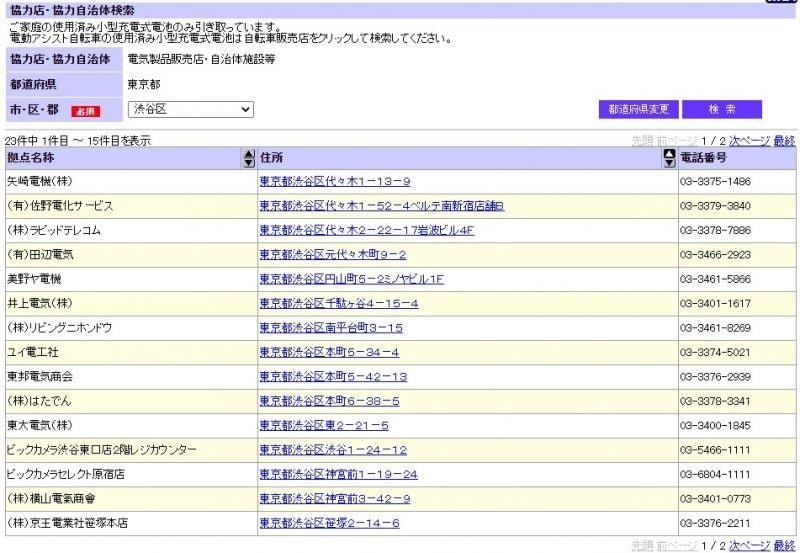800x553 pixels.
Task: Open address link 本町5-34-4
Action: click(329, 353)
